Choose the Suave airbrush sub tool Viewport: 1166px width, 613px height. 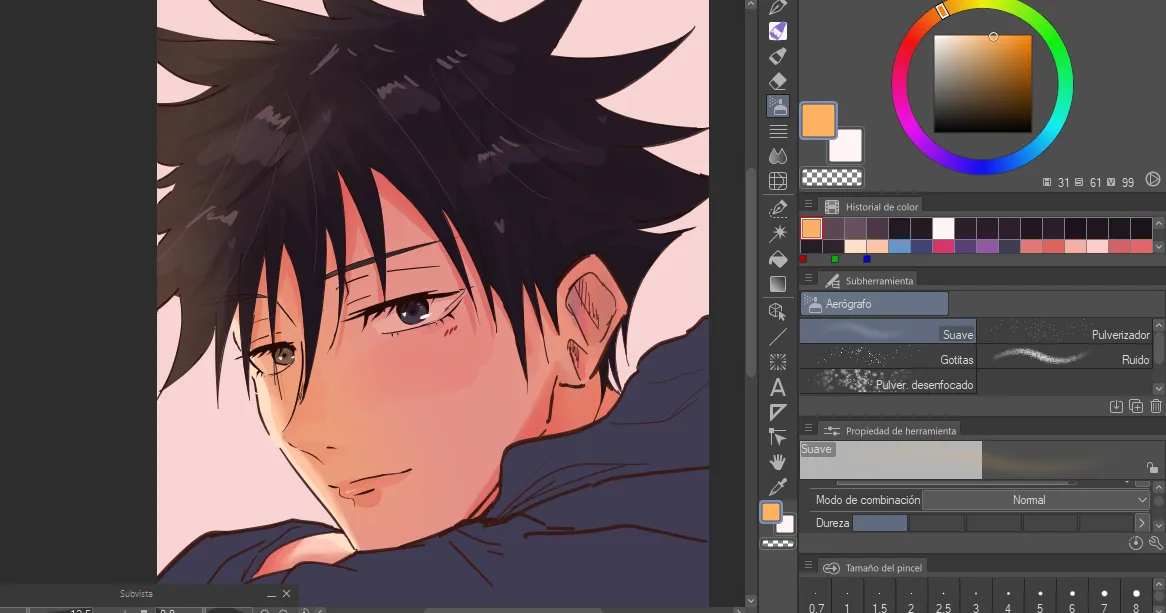(888, 332)
